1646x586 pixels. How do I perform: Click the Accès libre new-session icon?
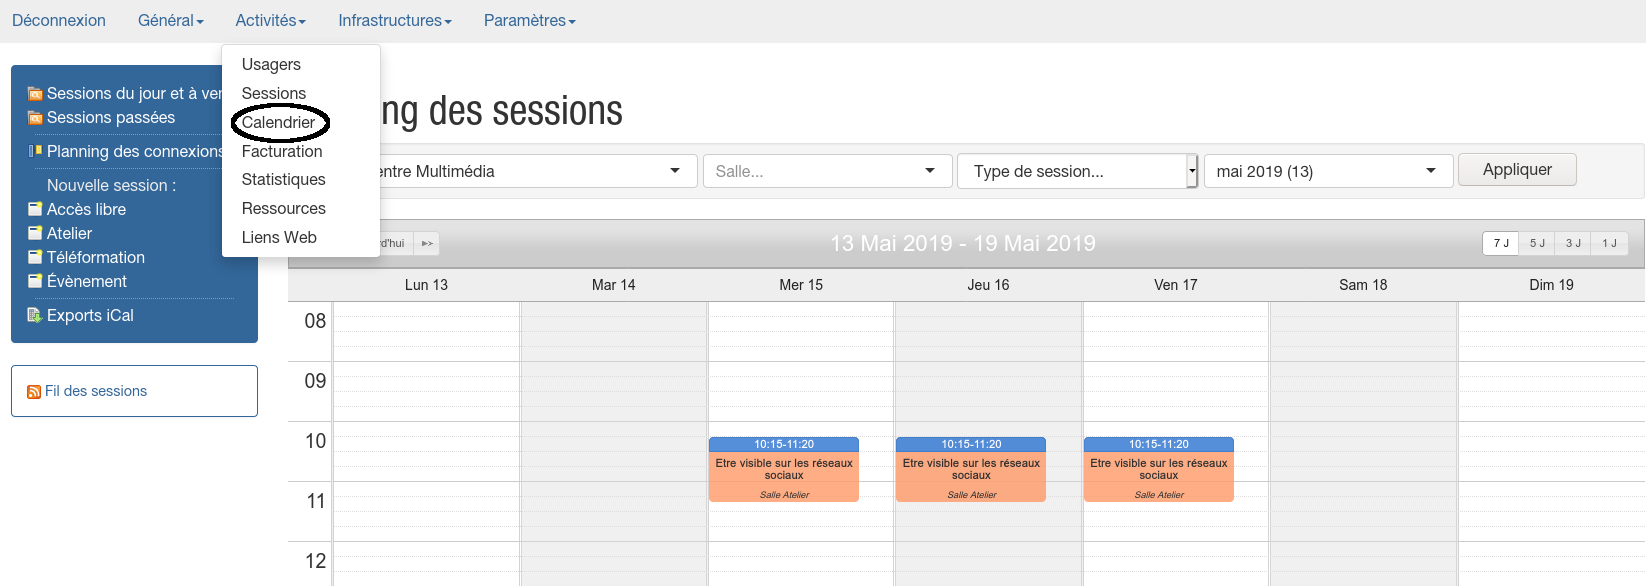pyautogui.click(x=35, y=210)
